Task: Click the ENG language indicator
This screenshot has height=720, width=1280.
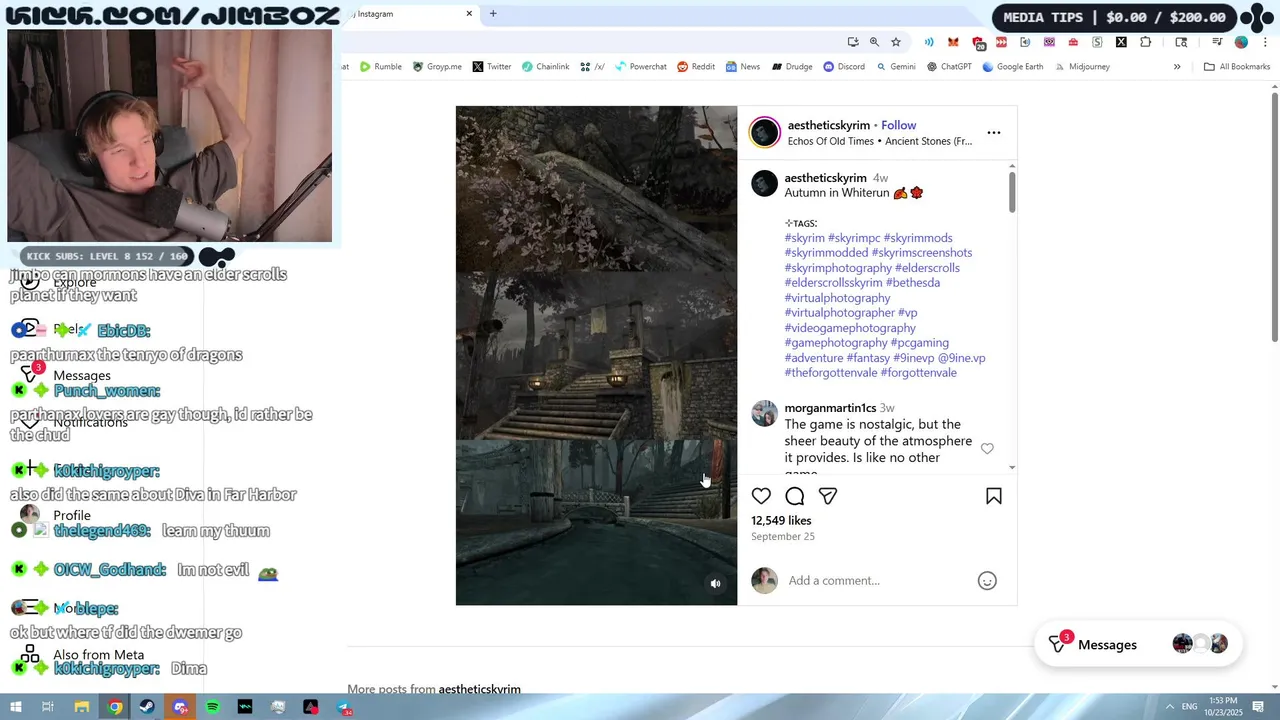Action: click(1190, 707)
